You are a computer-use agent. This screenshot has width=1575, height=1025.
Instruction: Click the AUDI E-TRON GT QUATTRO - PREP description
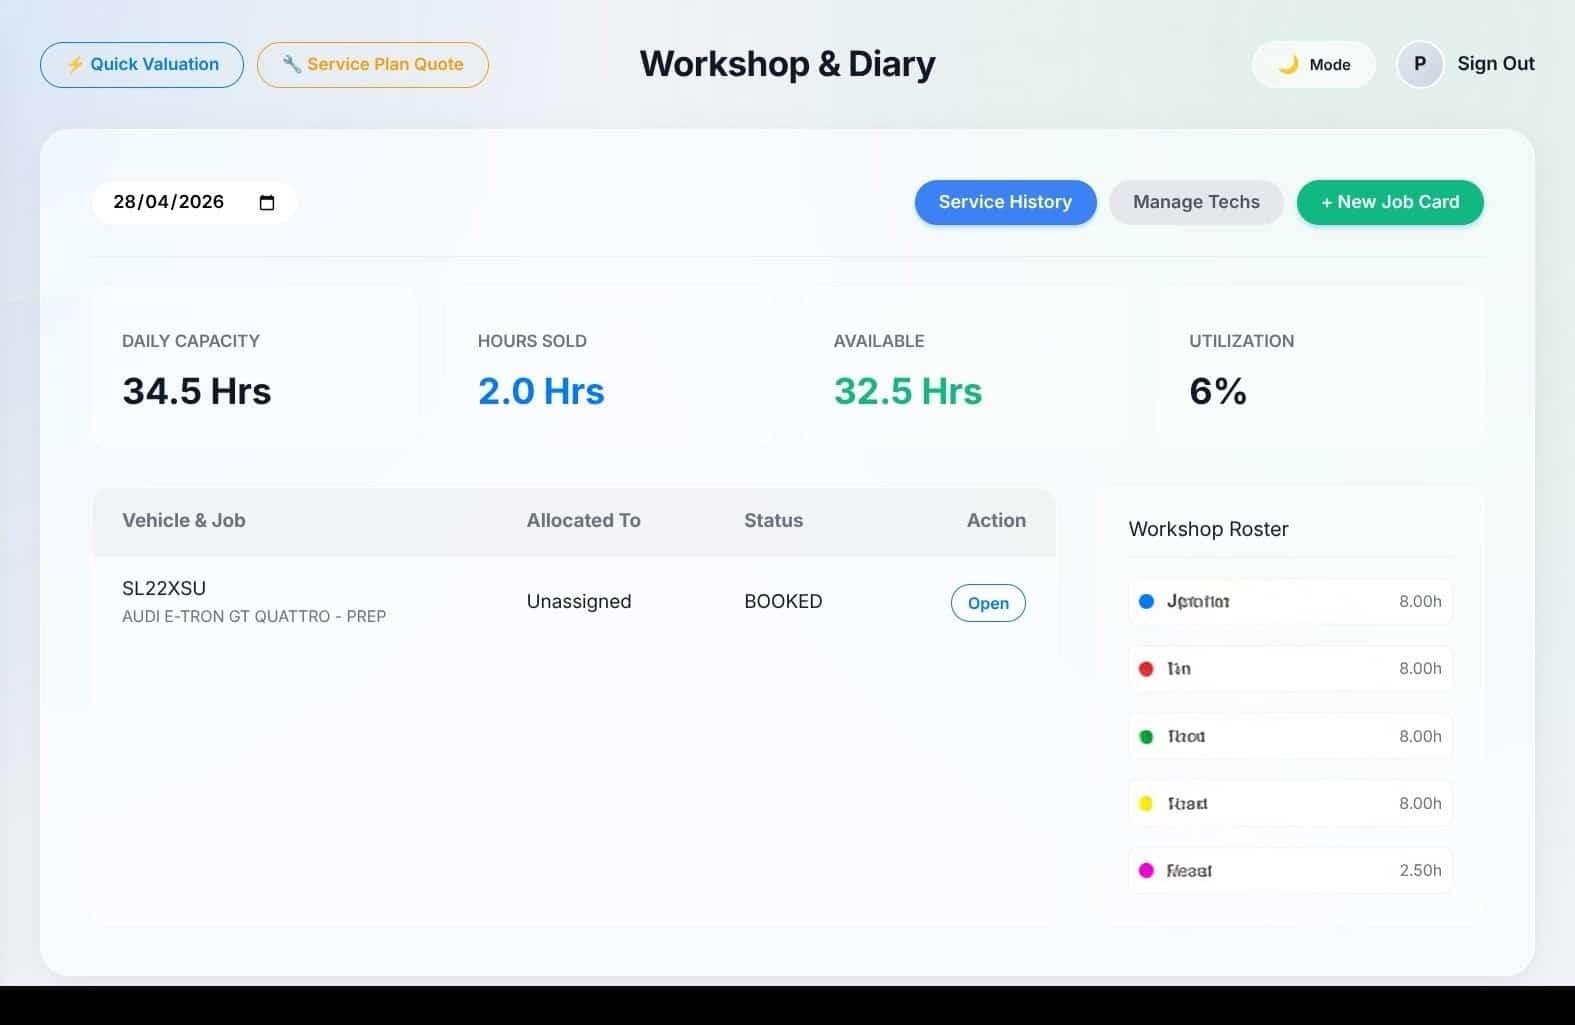(254, 617)
